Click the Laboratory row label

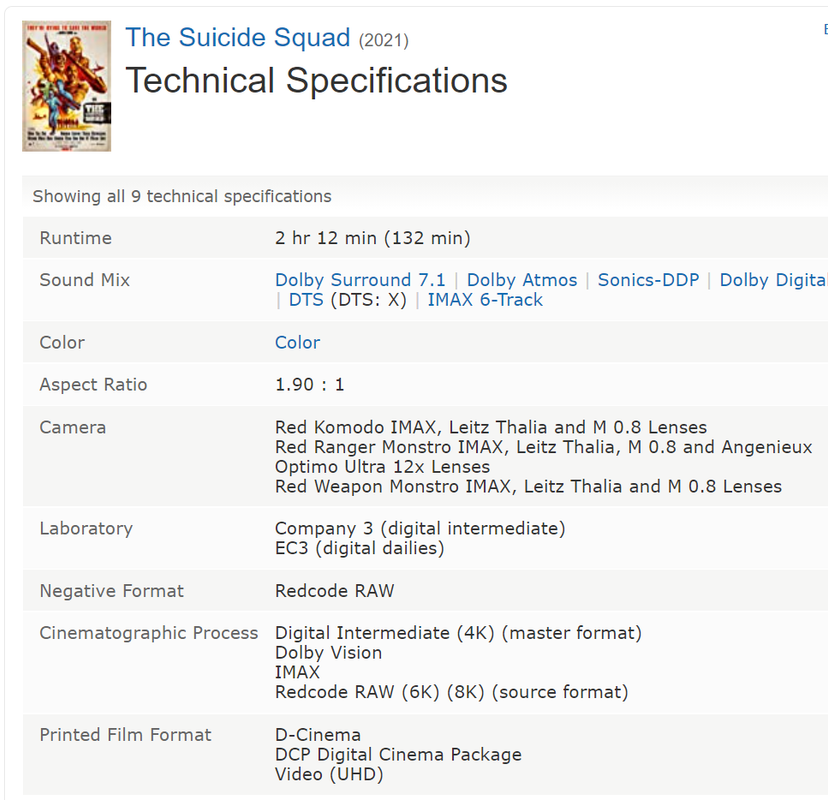(x=86, y=528)
